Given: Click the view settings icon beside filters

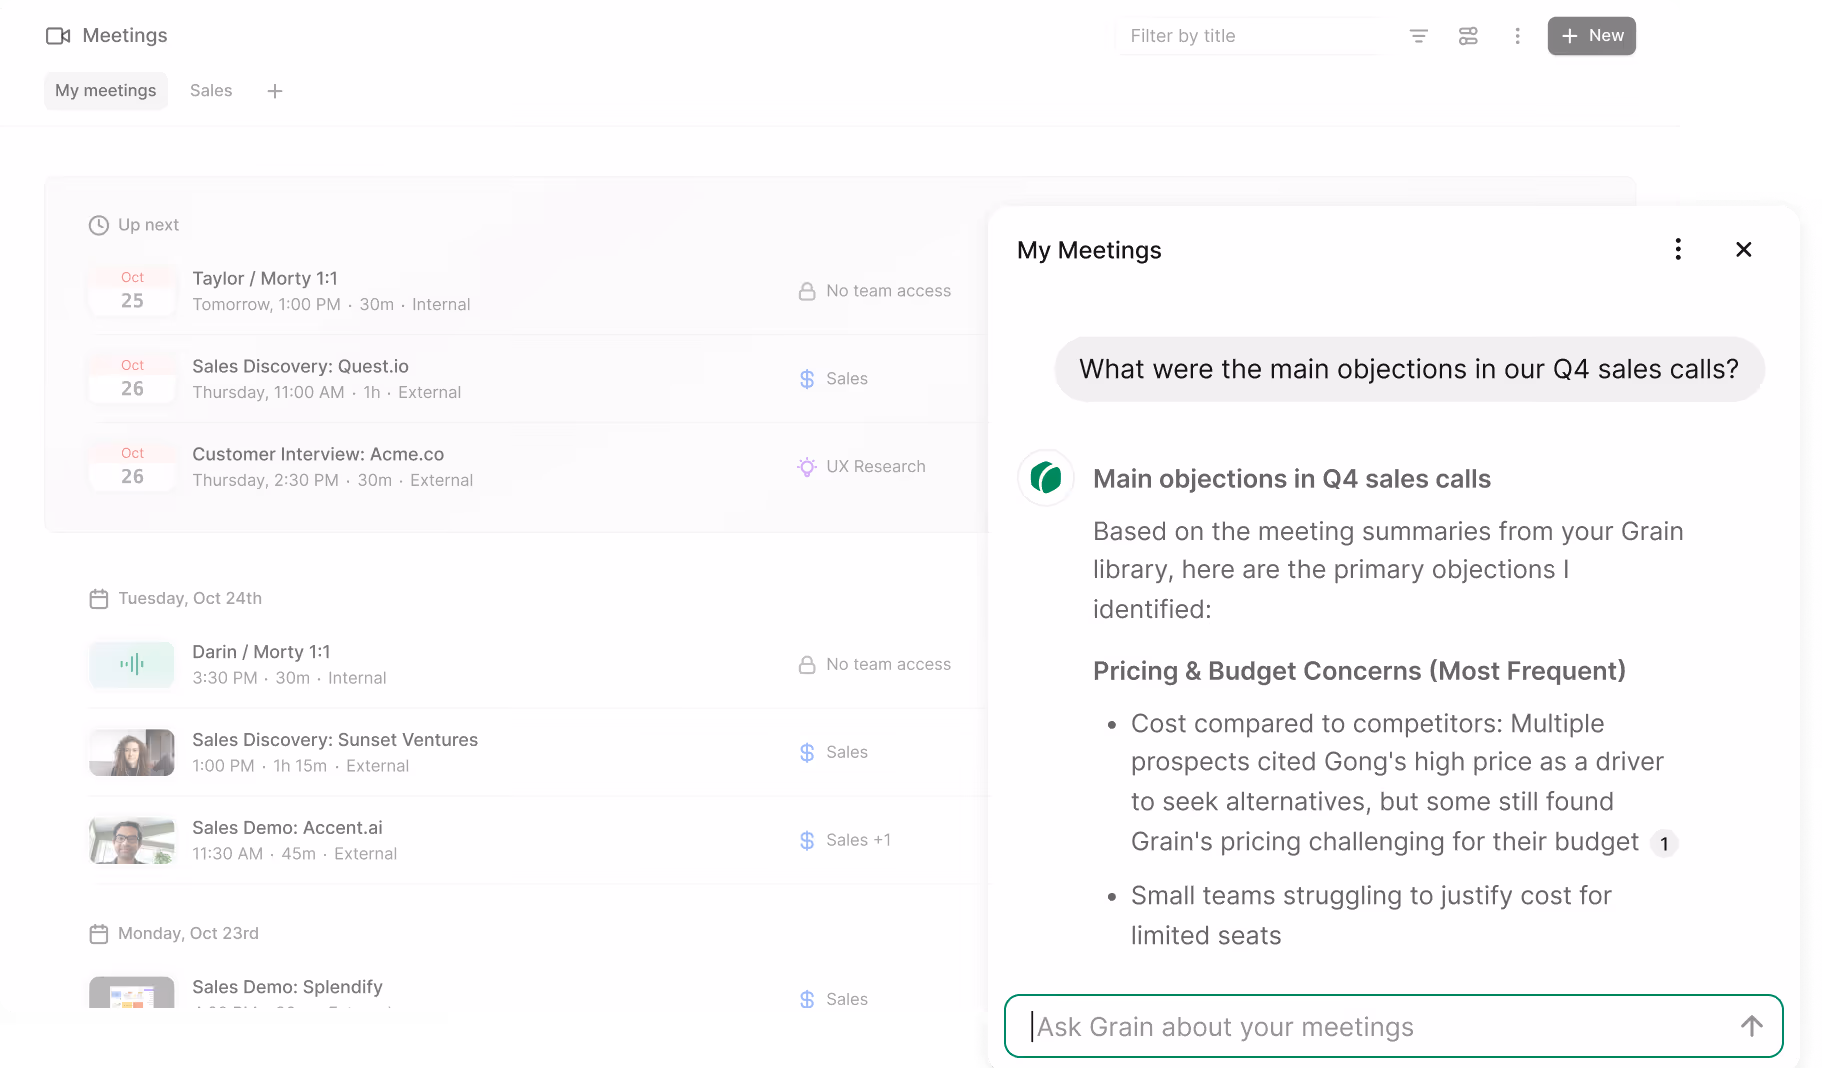Looking at the screenshot, I should (x=1467, y=35).
